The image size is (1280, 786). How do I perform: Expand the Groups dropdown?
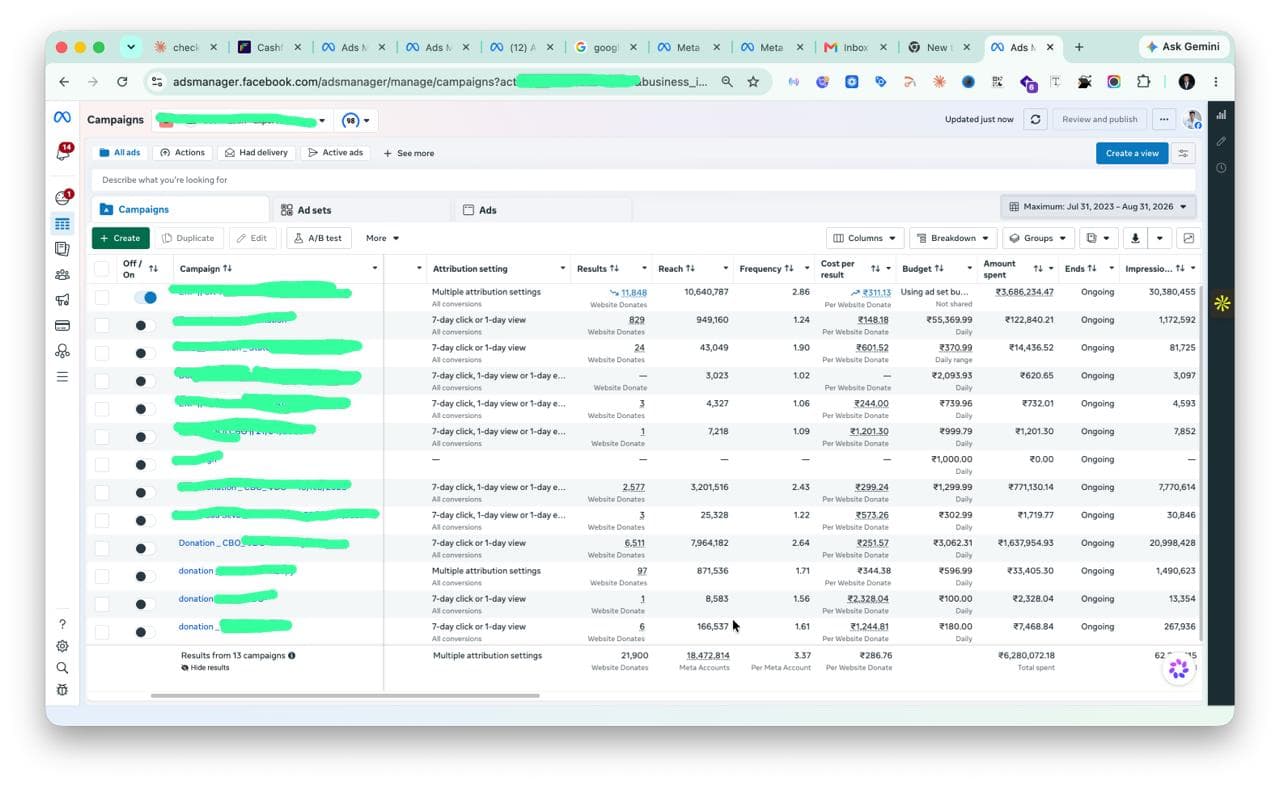tap(1038, 238)
